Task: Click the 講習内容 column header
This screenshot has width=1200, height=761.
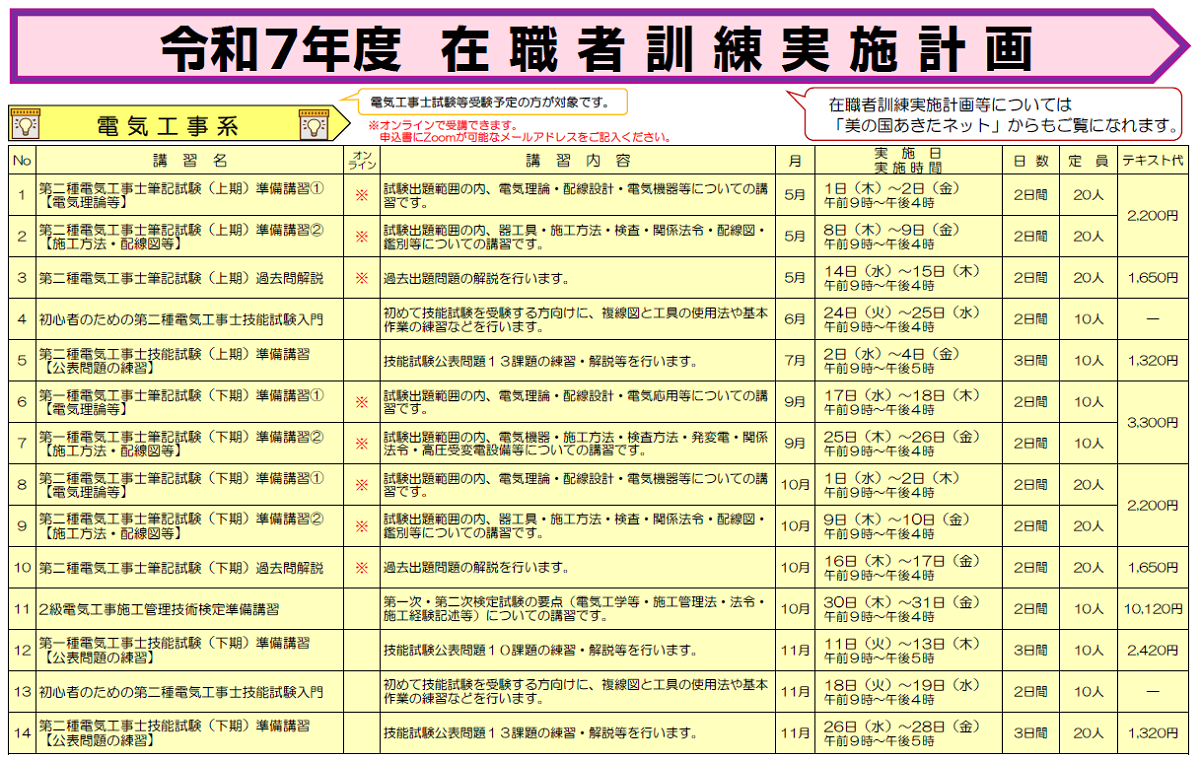Action: click(579, 160)
